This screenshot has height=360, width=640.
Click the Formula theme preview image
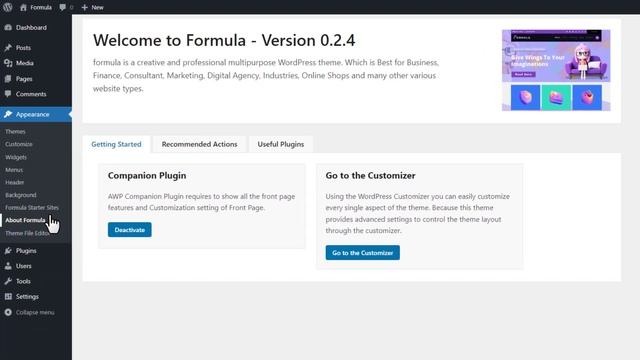click(x=556, y=70)
